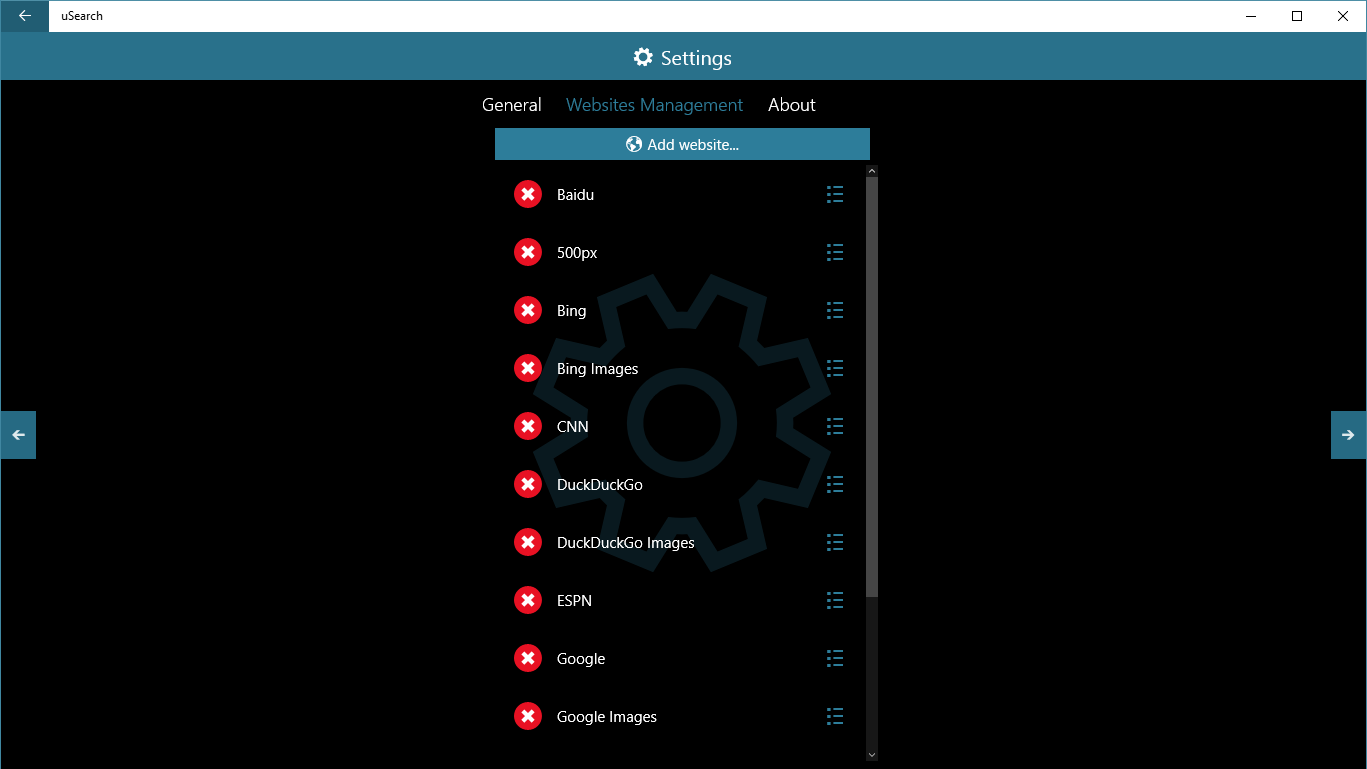The image size is (1367, 769).
Task: Remove CNN using its red X
Action: click(528, 427)
